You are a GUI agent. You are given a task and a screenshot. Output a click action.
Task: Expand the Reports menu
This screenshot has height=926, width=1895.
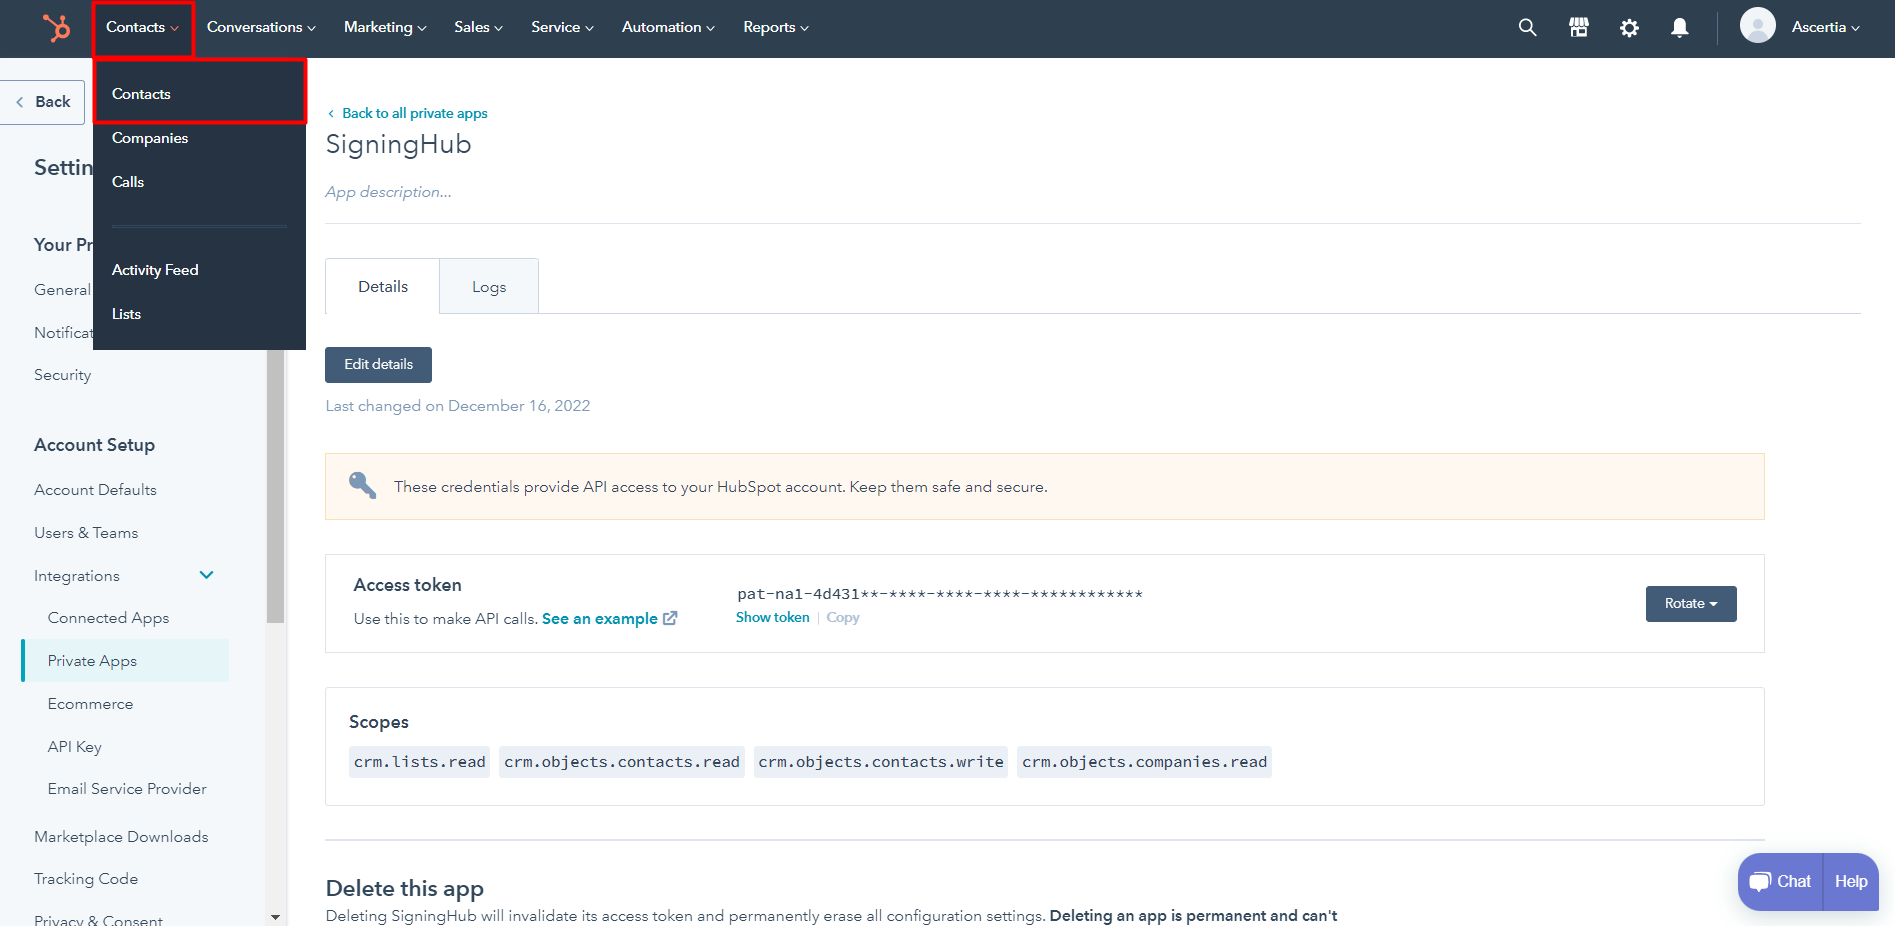(776, 27)
